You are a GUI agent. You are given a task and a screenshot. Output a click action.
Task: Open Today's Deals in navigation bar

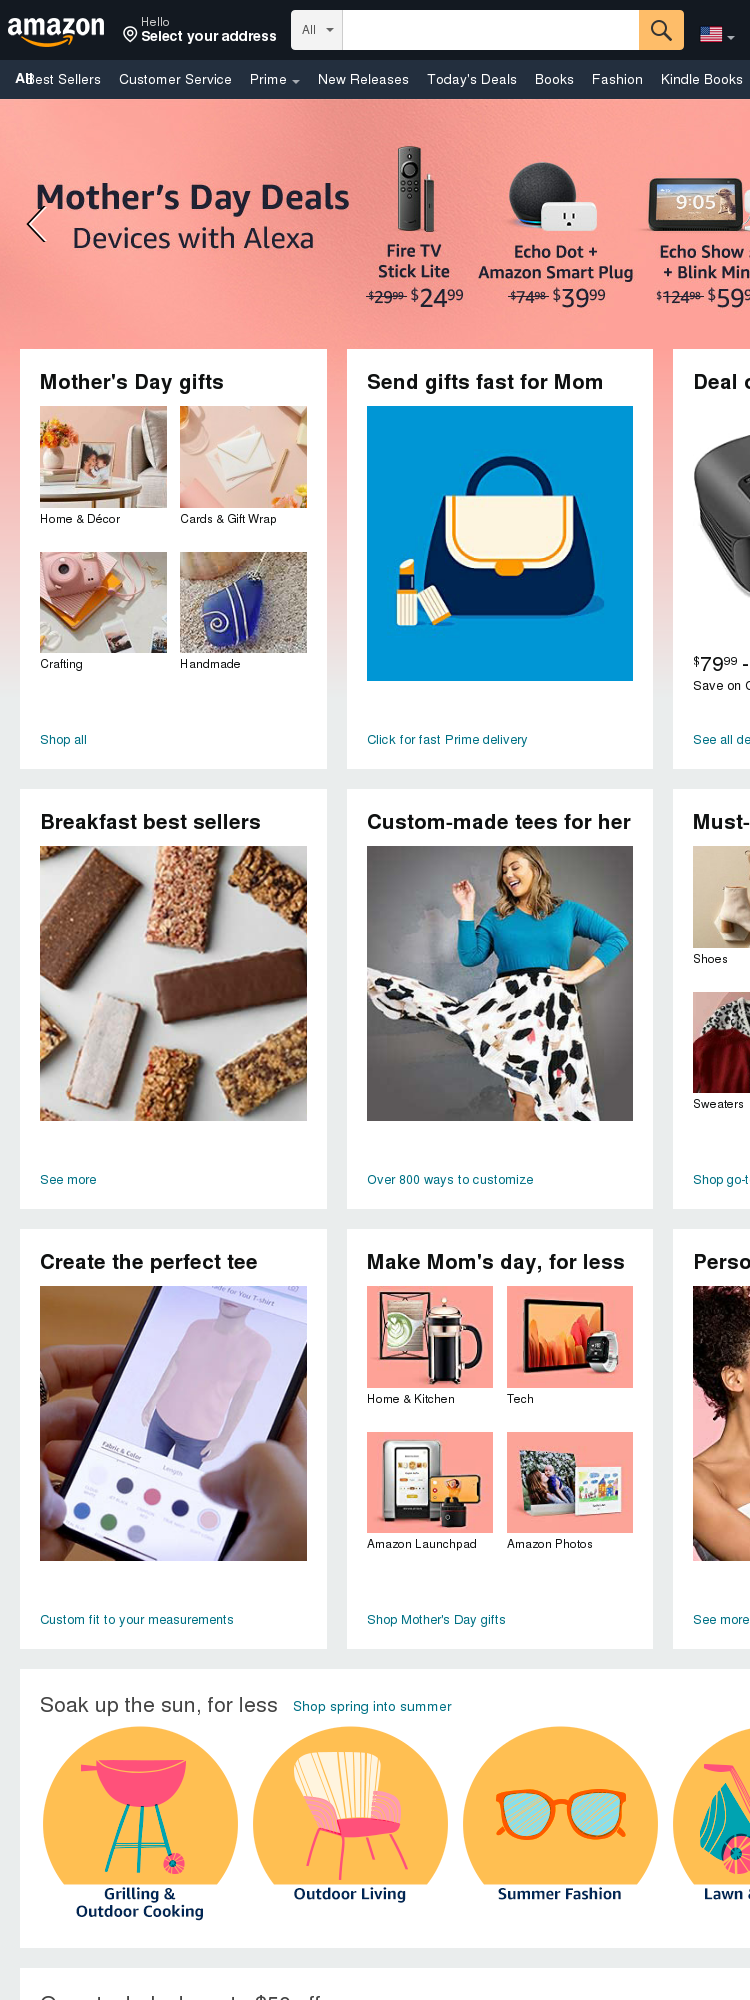tap(472, 79)
